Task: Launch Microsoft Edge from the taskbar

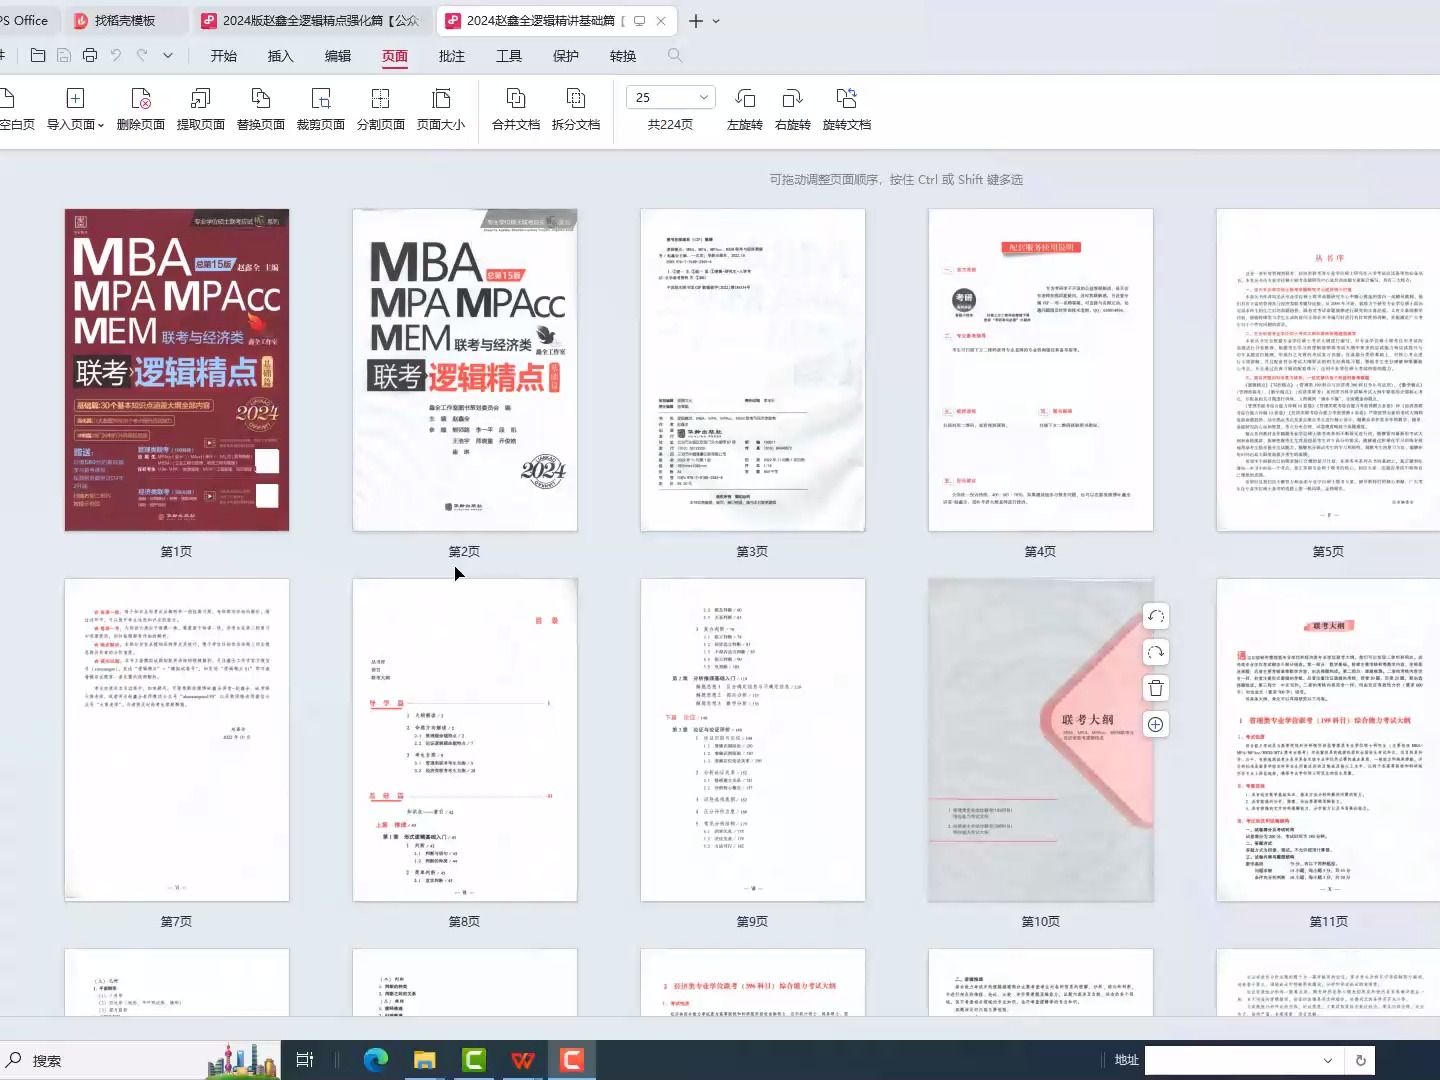Action: click(x=376, y=1060)
